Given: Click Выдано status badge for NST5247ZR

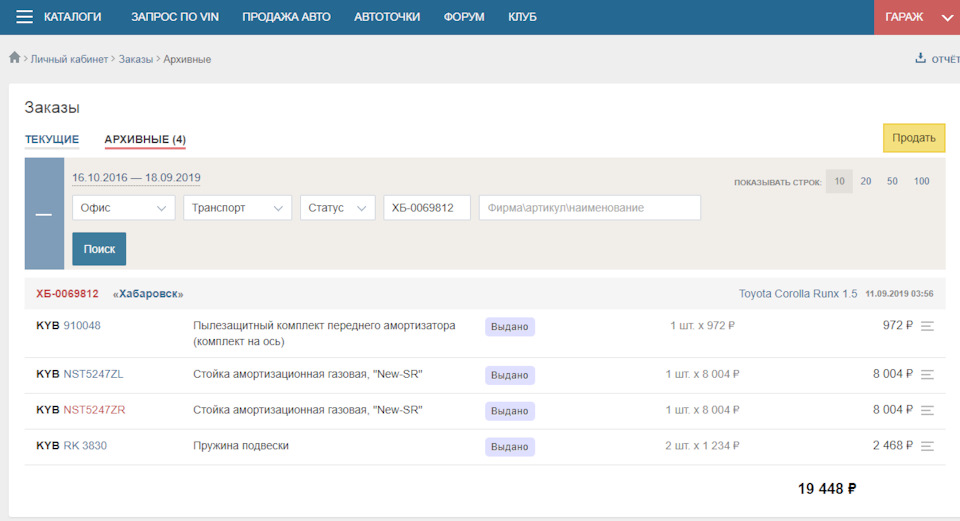Looking at the screenshot, I should click(x=509, y=411).
